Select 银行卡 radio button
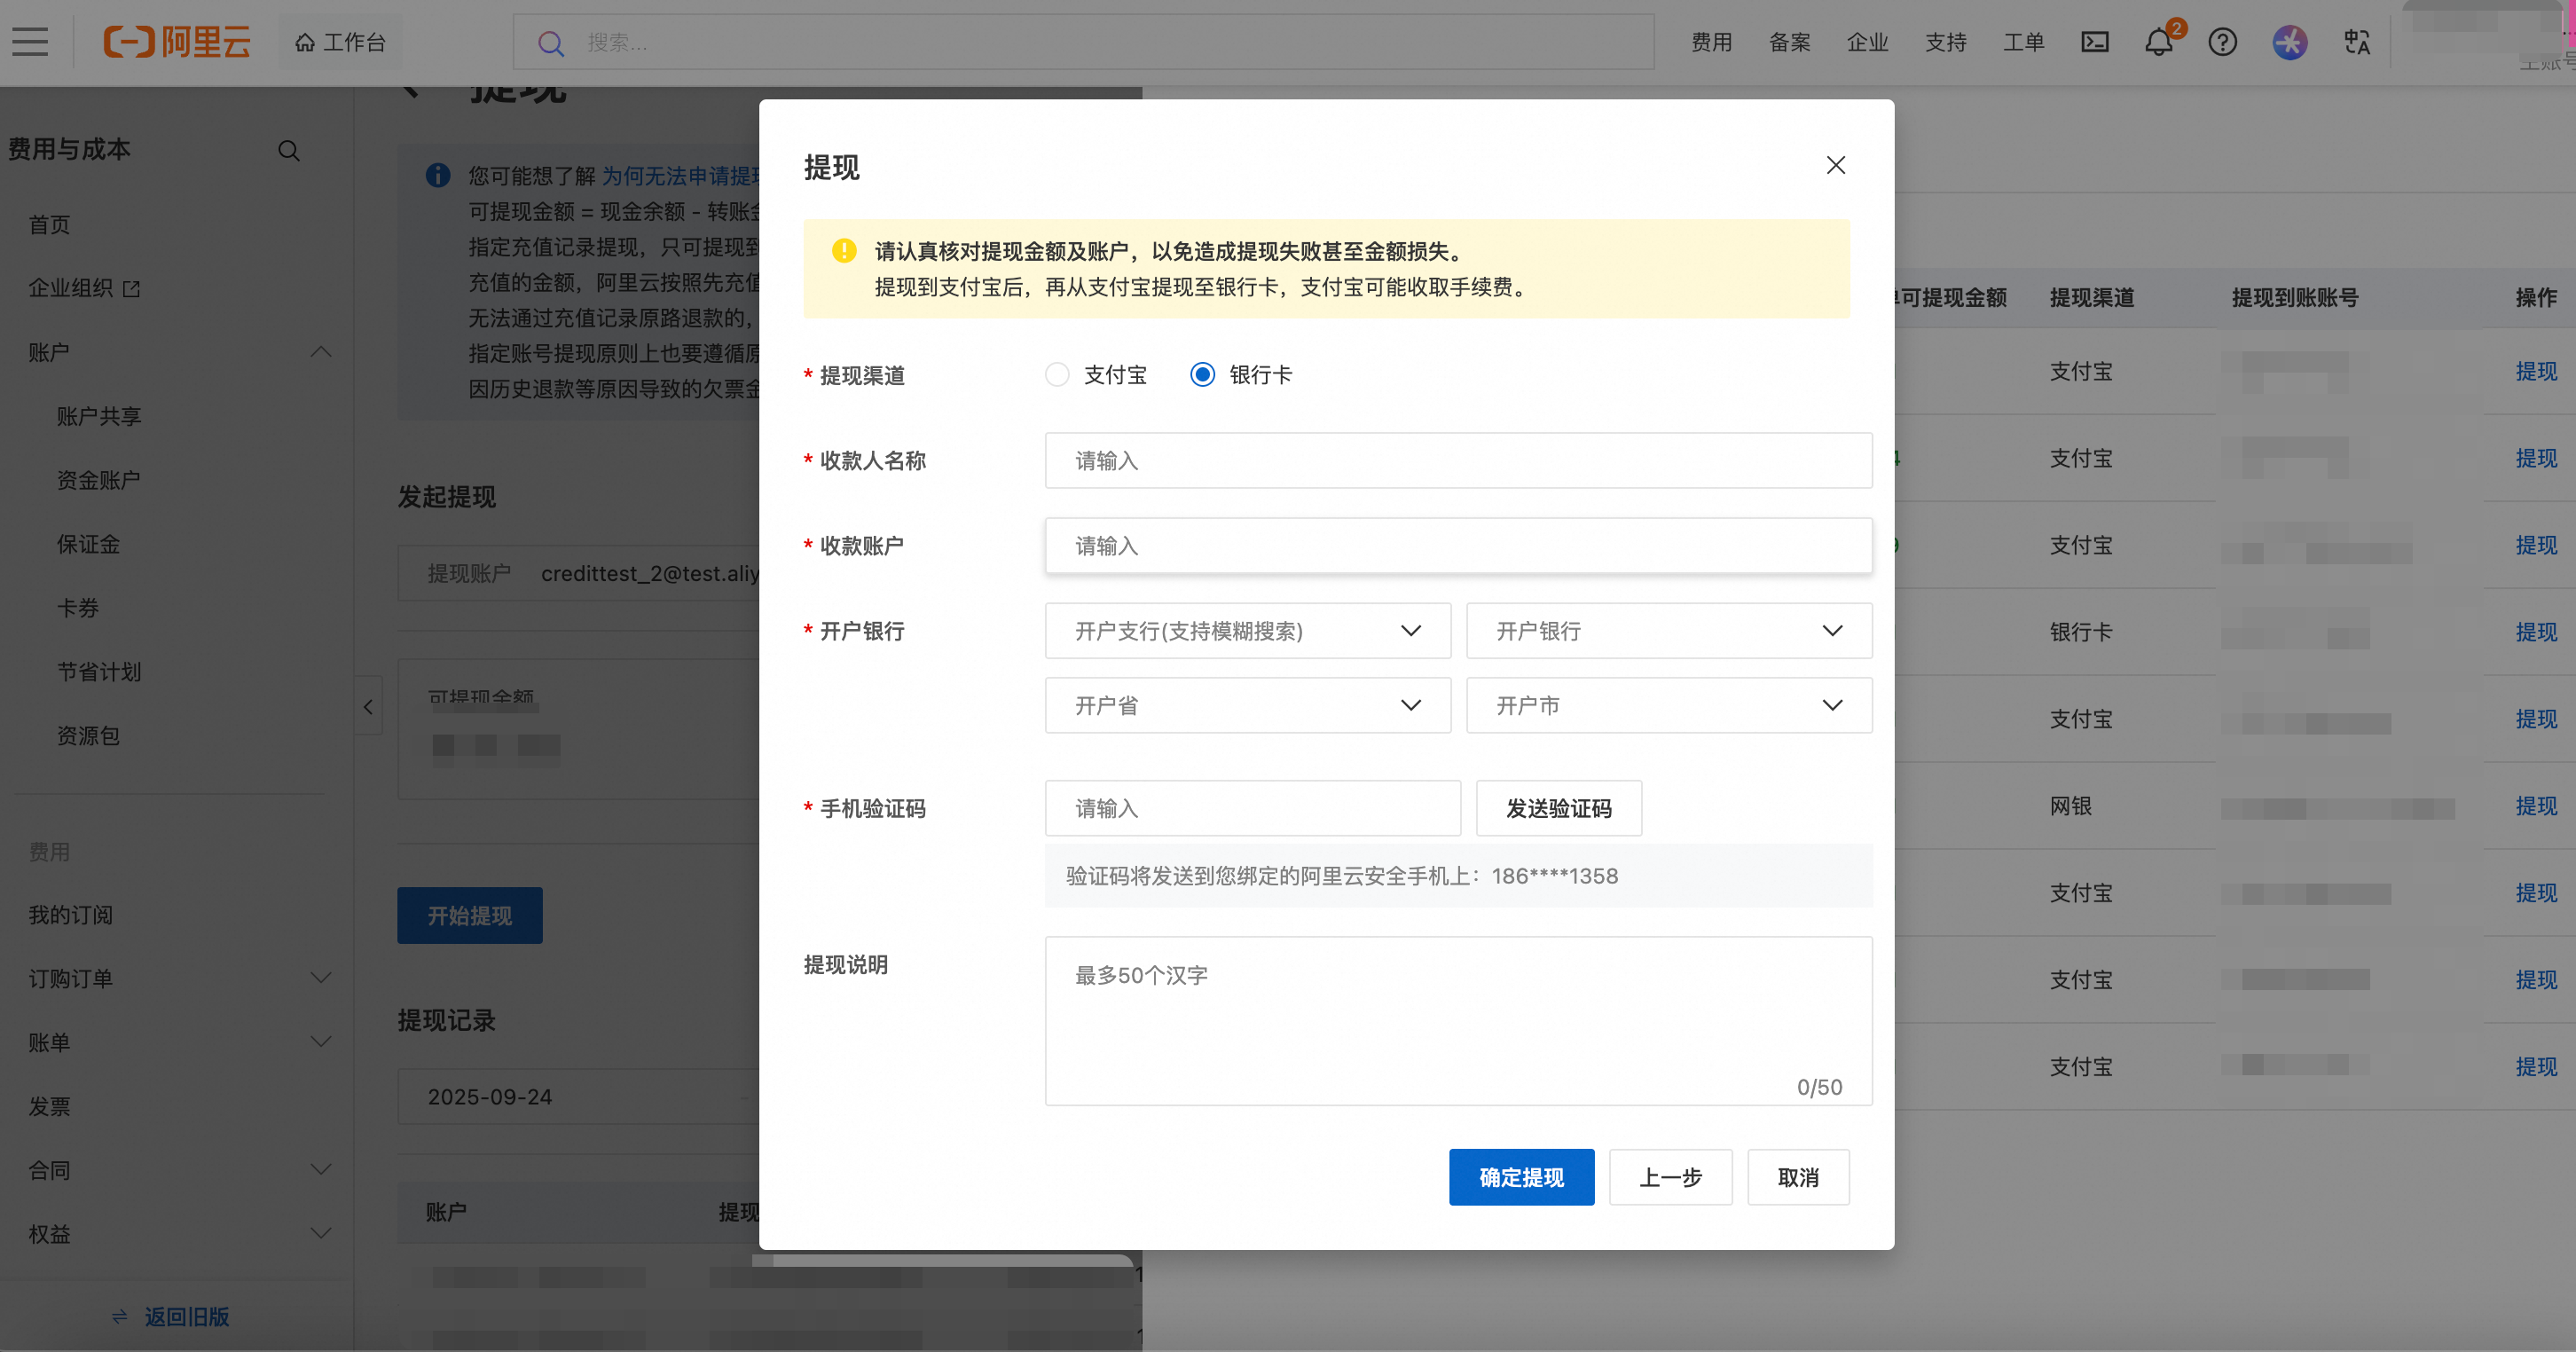 click(1202, 375)
